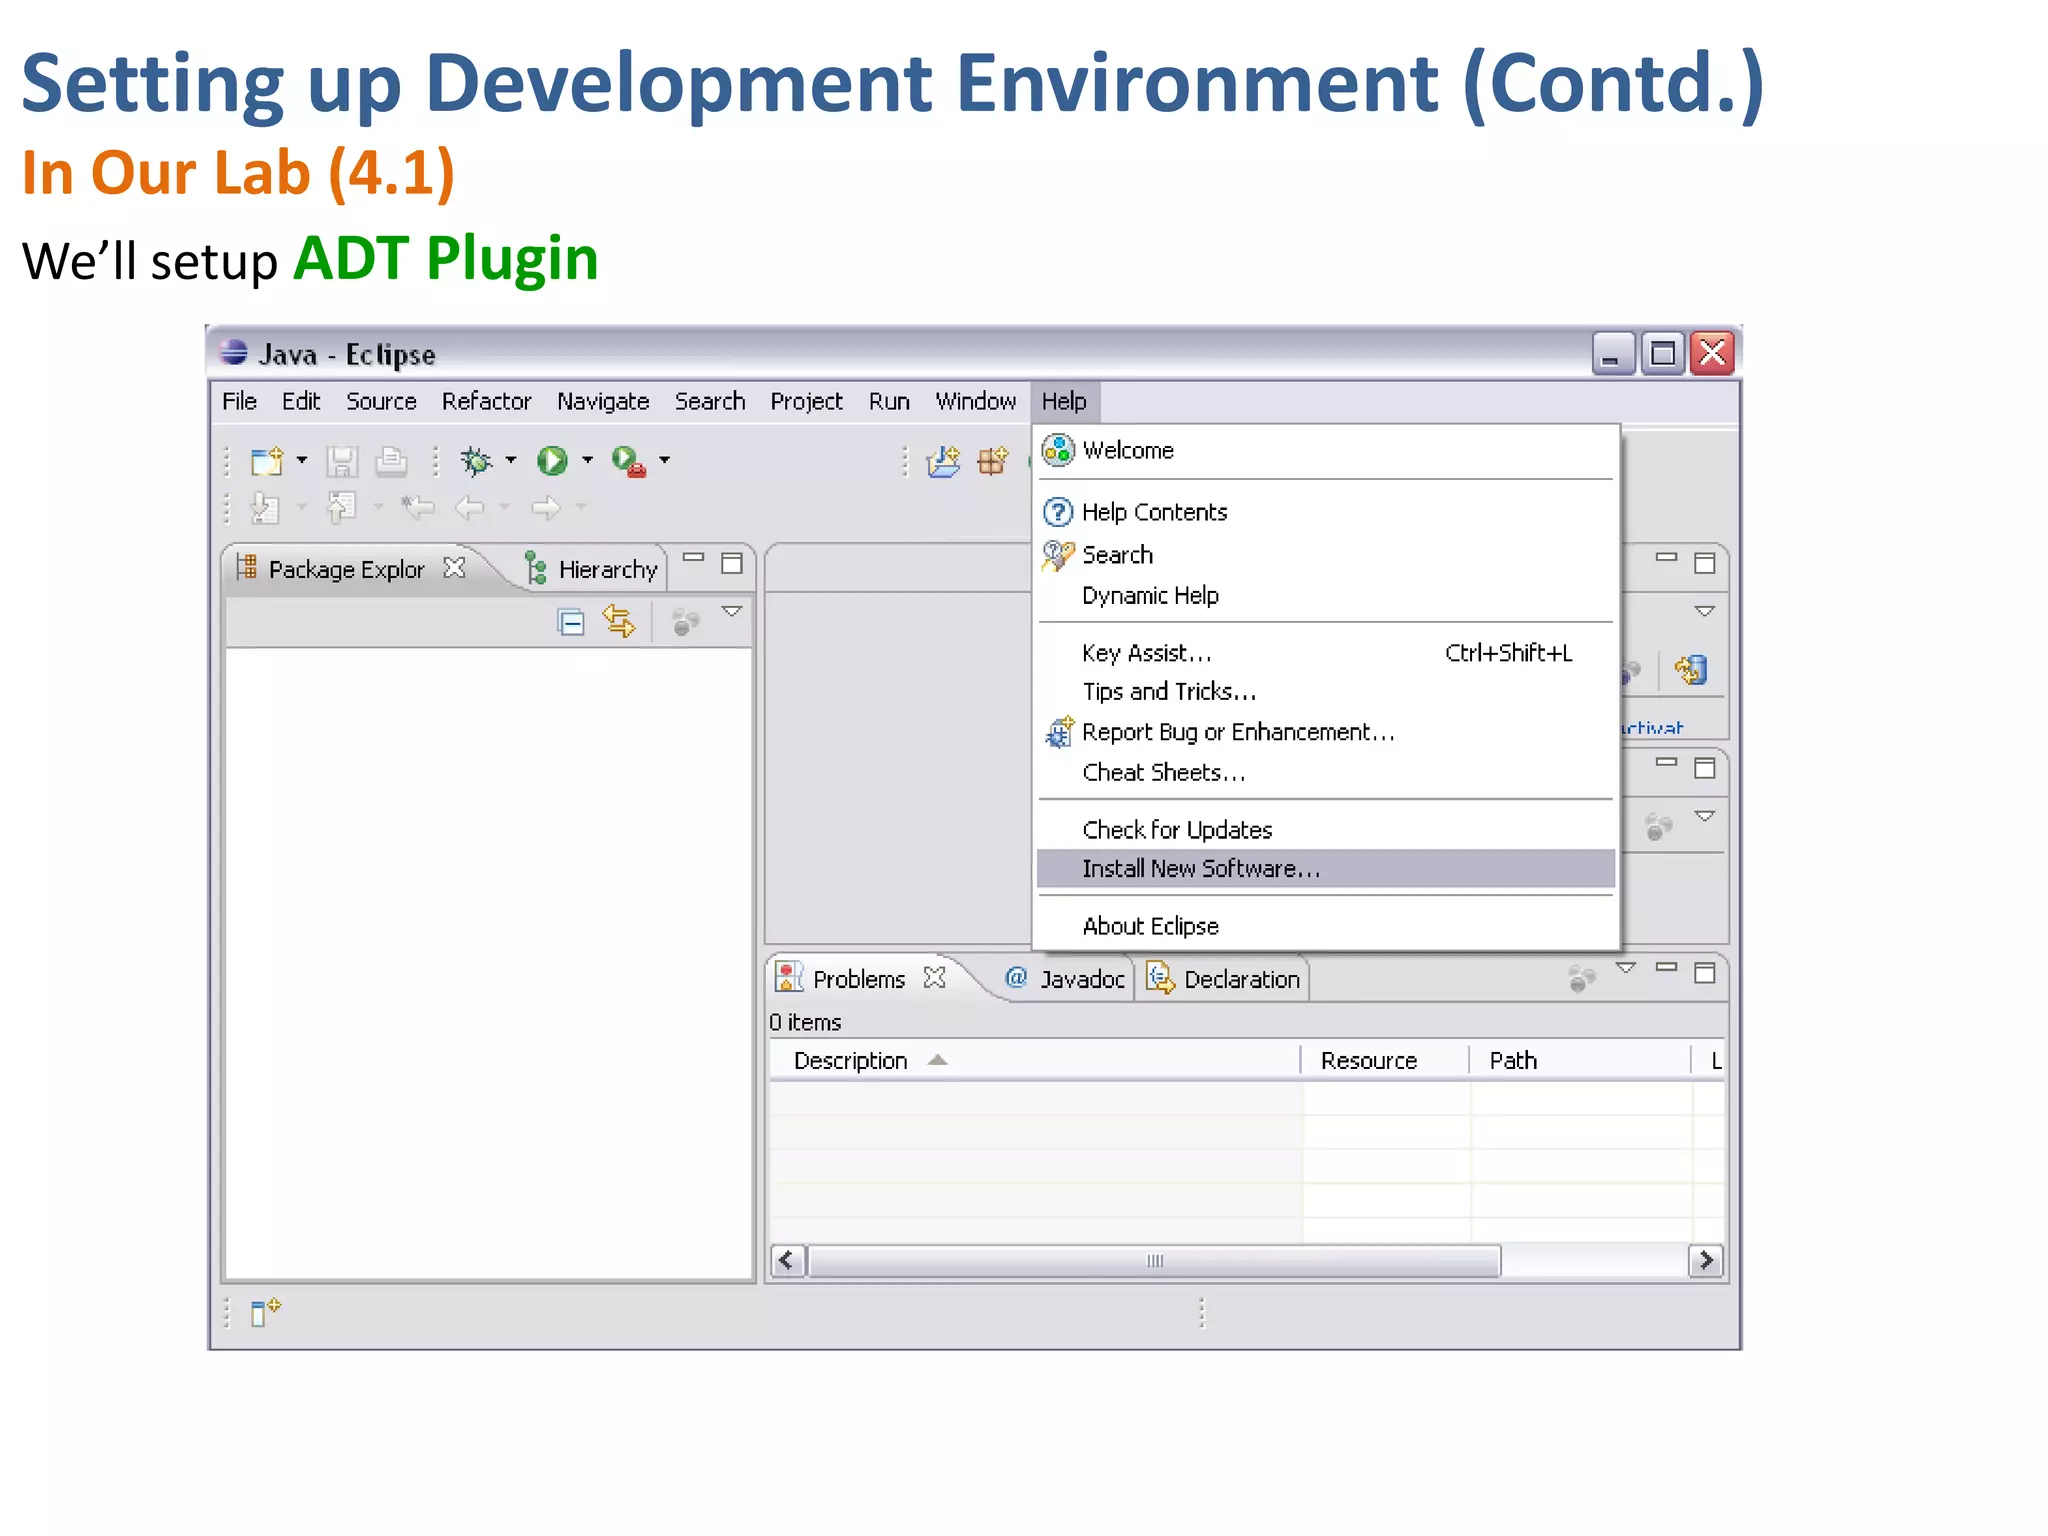This screenshot has width=2048, height=1536.
Task: Click the sync icon in the right panel
Action: pyautogui.click(x=1692, y=669)
